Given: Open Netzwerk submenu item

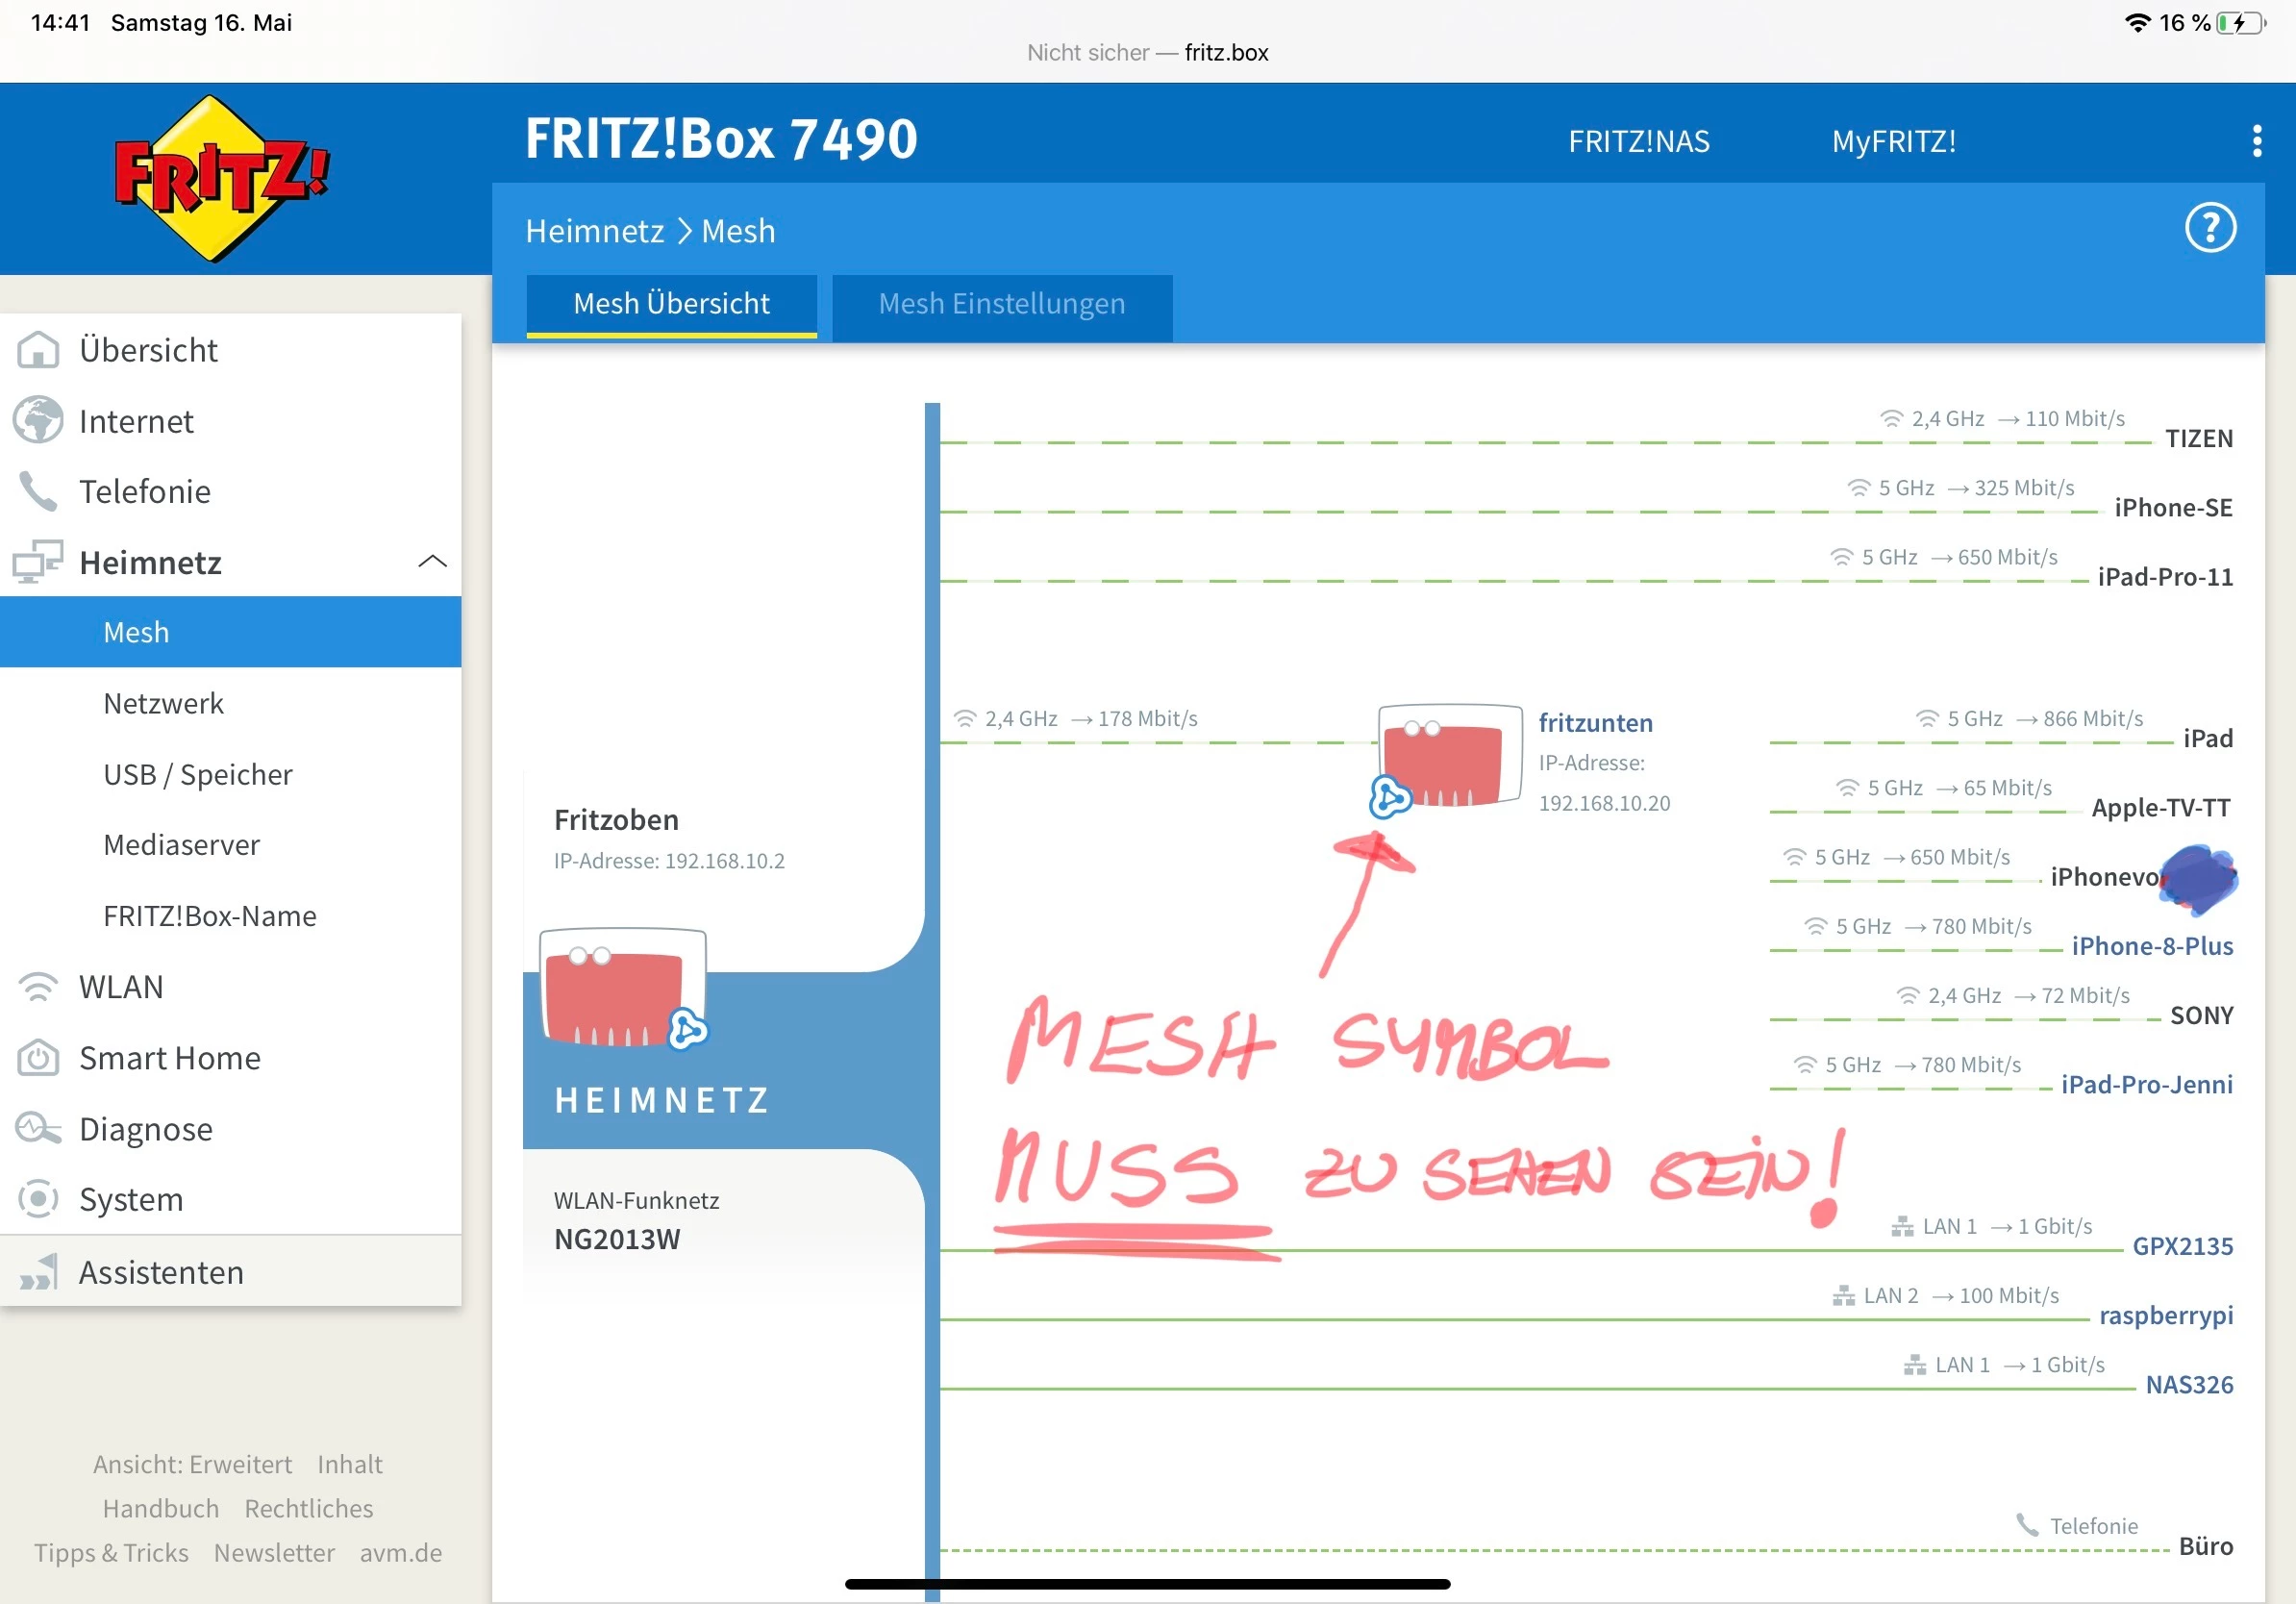Looking at the screenshot, I should click(163, 704).
